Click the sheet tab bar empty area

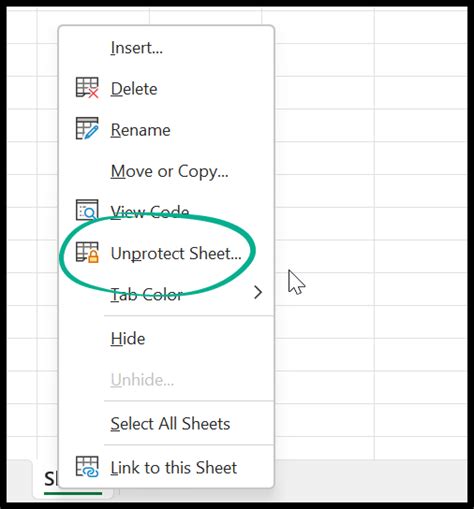coord(367,480)
